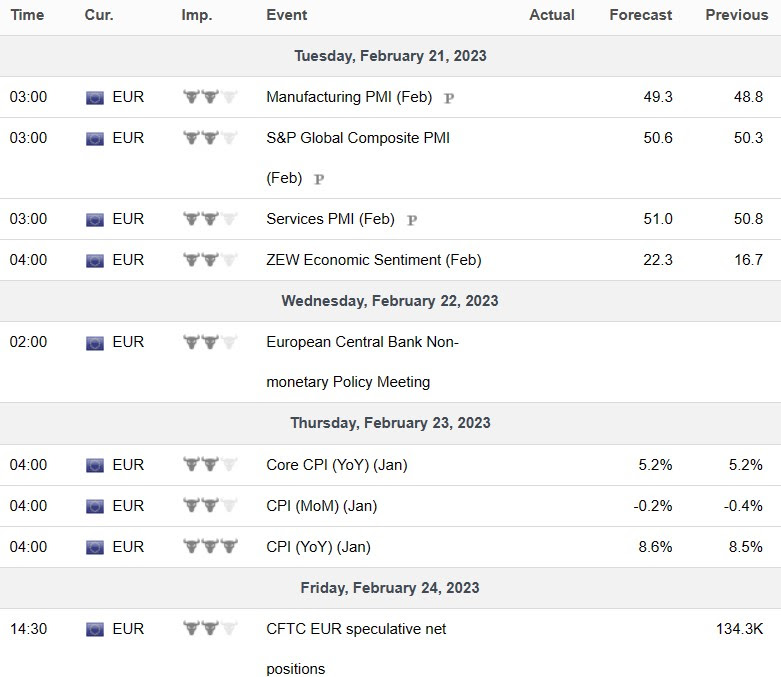
Task: Click the Event column header
Action: pyautogui.click(x=287, y=15)
